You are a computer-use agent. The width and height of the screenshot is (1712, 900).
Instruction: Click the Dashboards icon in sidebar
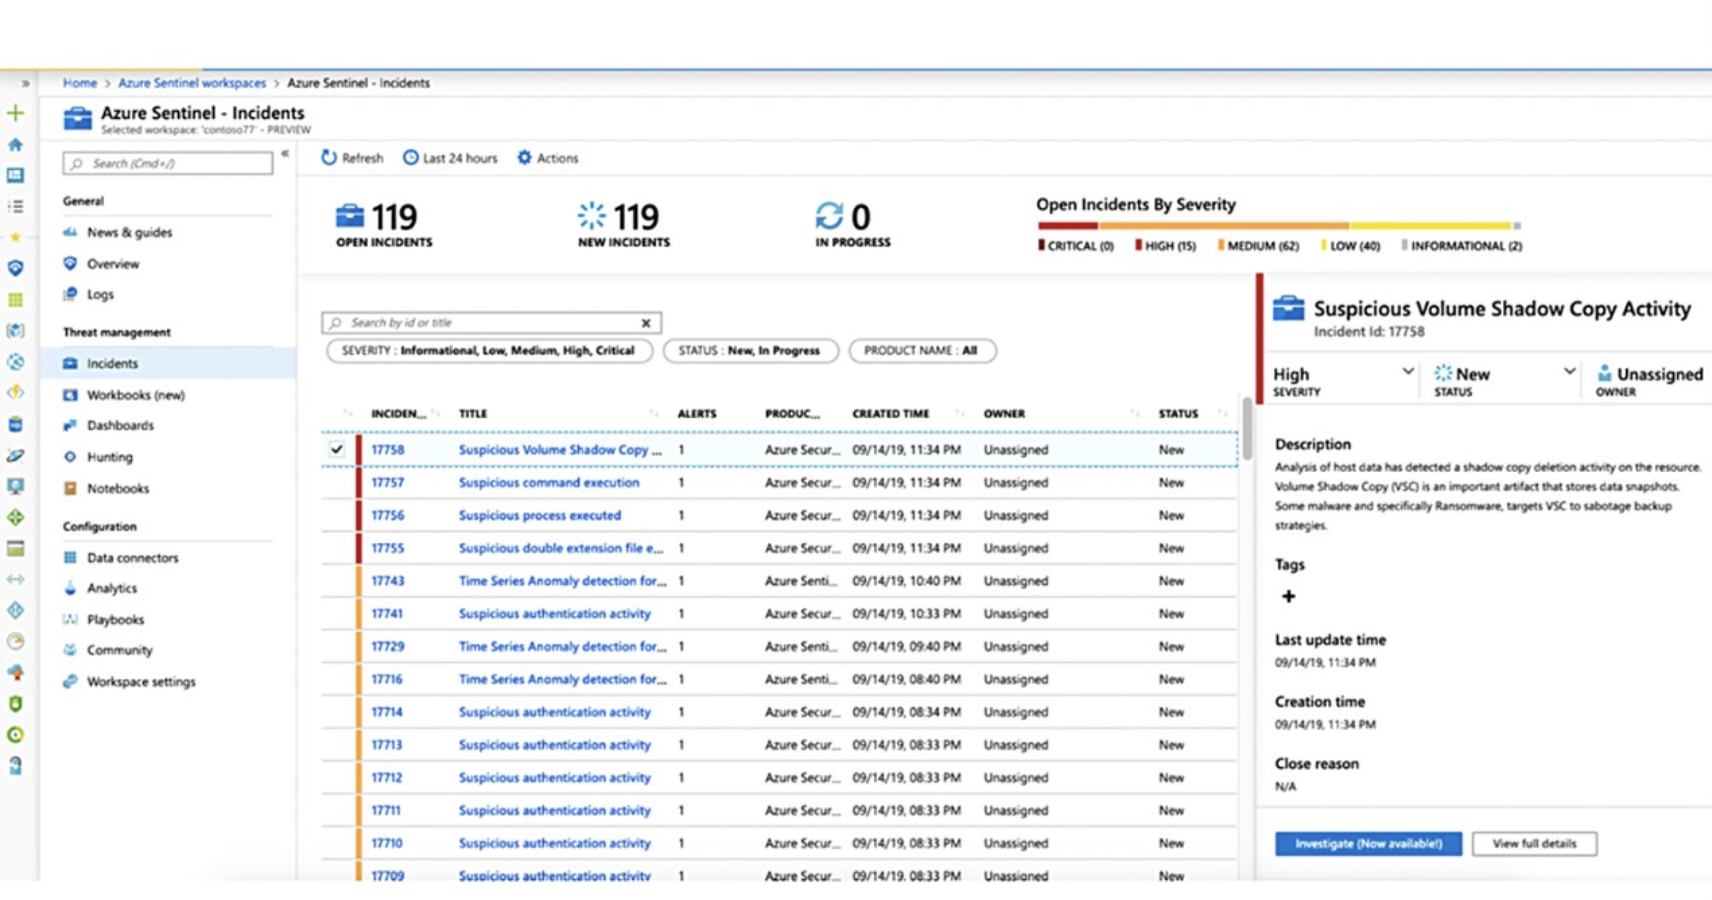(70, 425)
